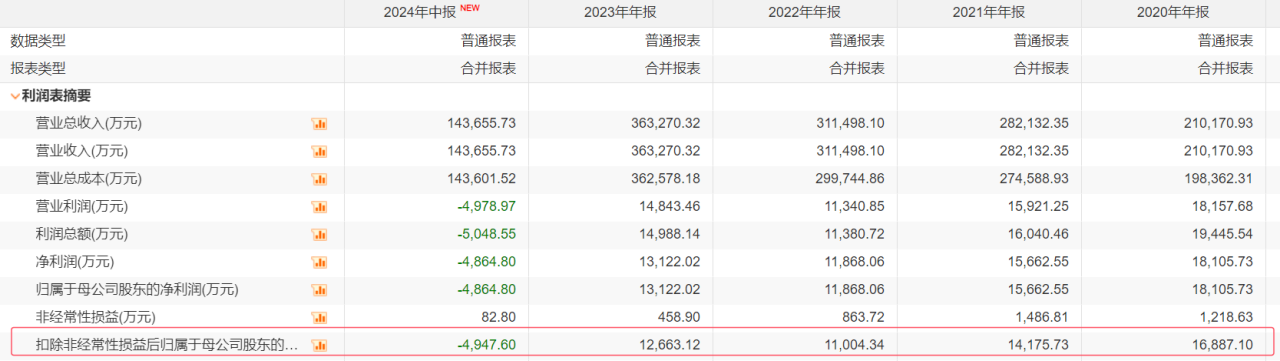Click the highlighted 扣除非经常性损益后归属于母公司股东的 label
Image resolution: width=1280 pixels, height=361 pixels.
[x=167, y=345]
